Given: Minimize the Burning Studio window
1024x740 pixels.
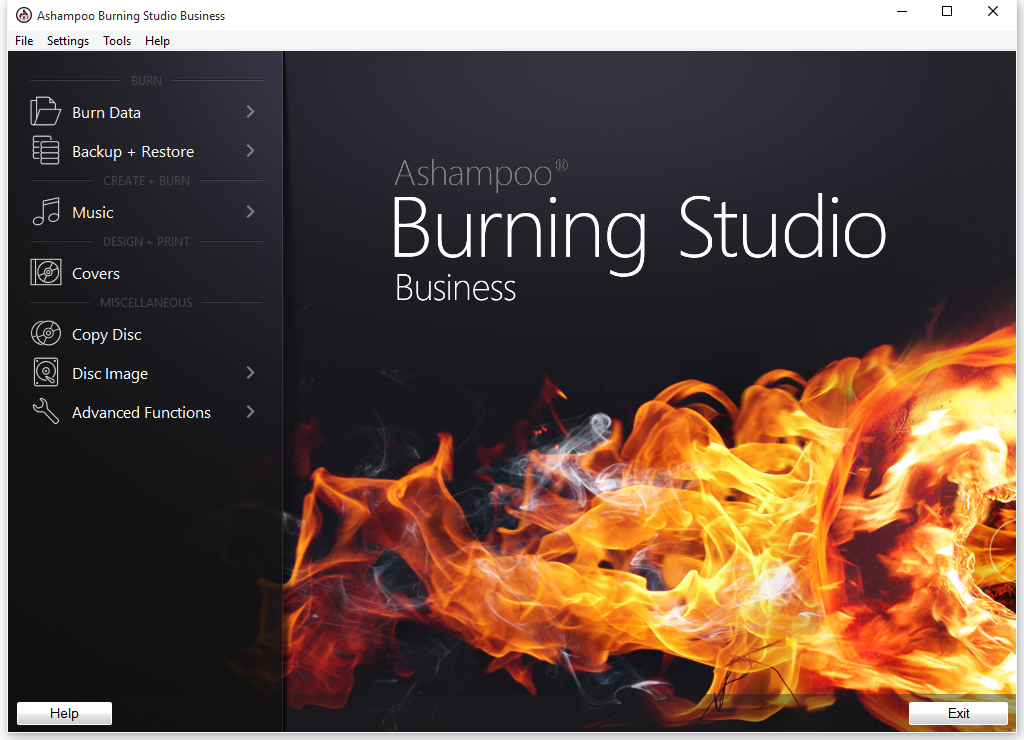Looking at the screenshot, I should [x=902, y=12].
